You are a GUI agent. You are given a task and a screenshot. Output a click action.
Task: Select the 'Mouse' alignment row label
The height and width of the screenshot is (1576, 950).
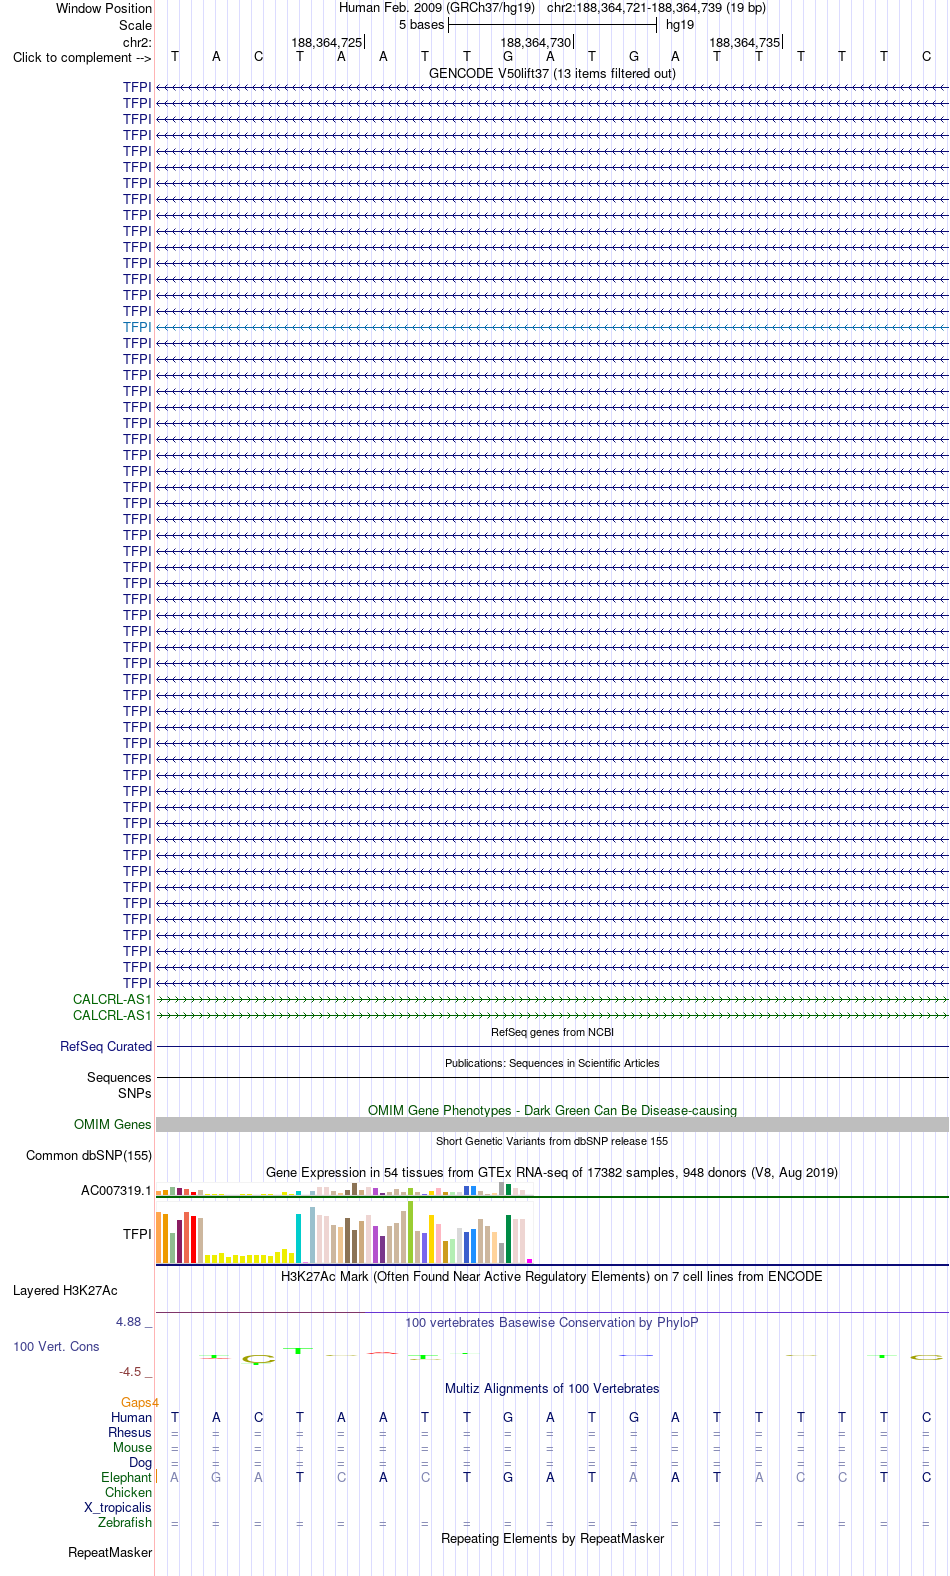[x=132, y=1447]
